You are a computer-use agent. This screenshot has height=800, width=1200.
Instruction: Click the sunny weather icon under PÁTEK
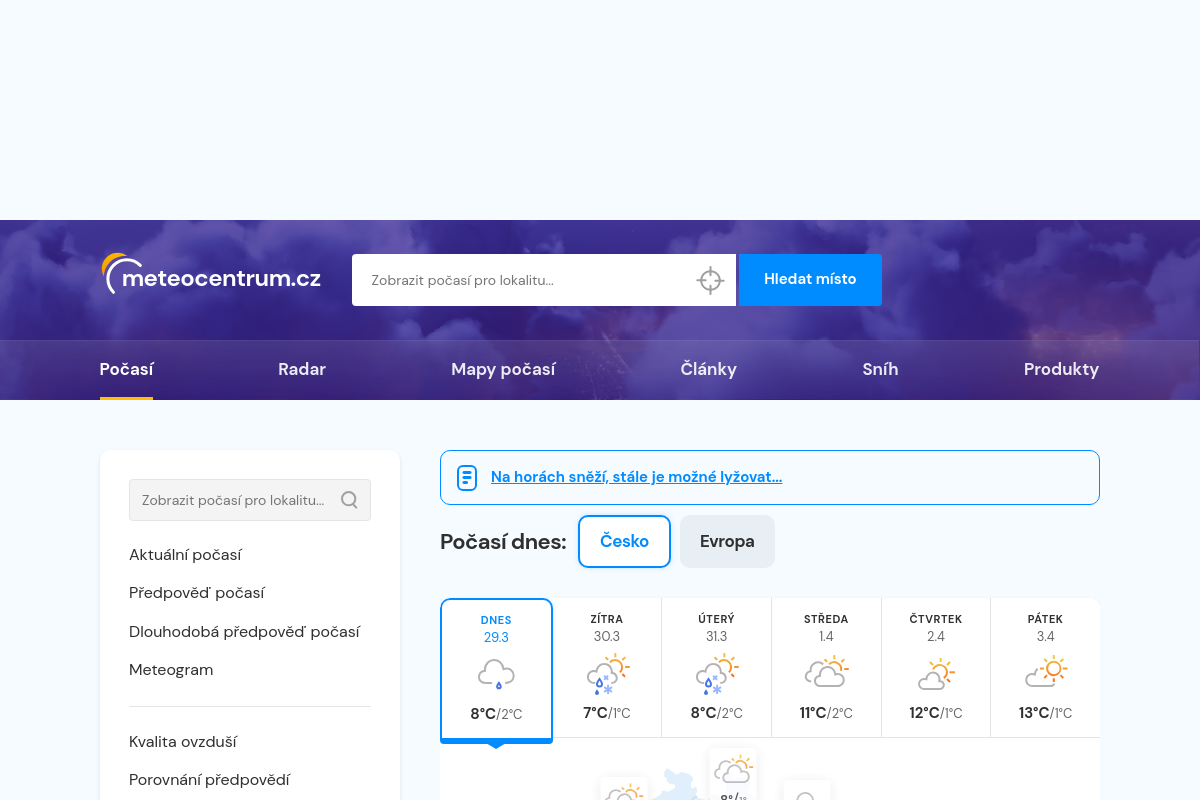1046,673
